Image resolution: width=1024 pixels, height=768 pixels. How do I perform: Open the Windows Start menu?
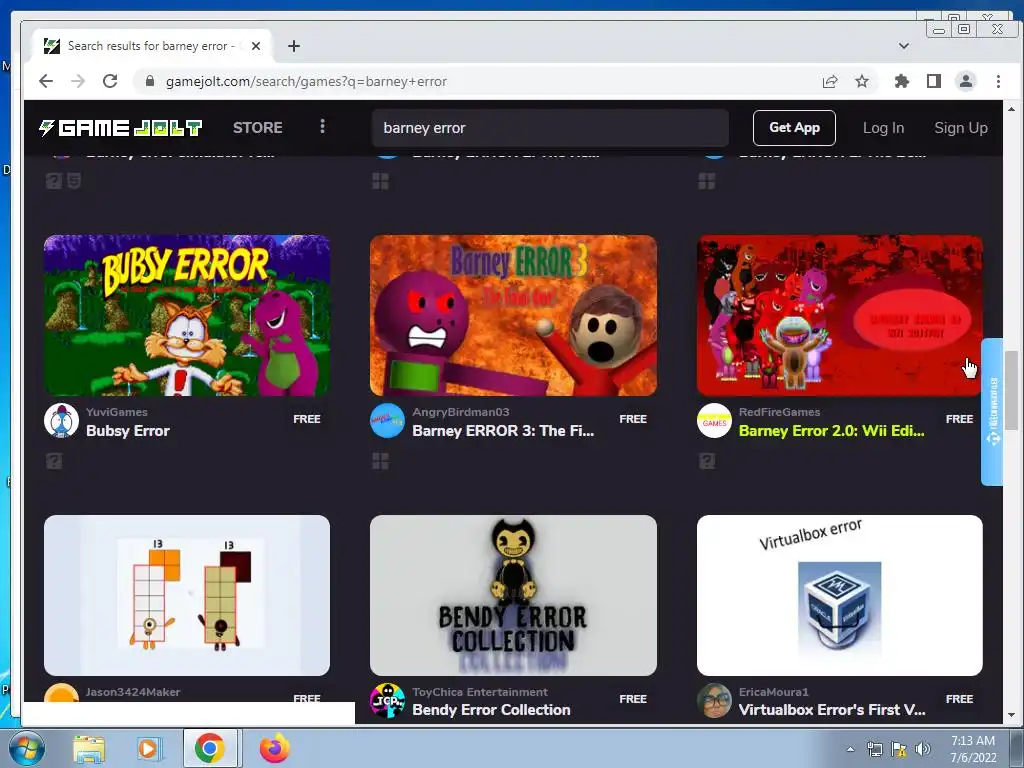coord(25,748)
